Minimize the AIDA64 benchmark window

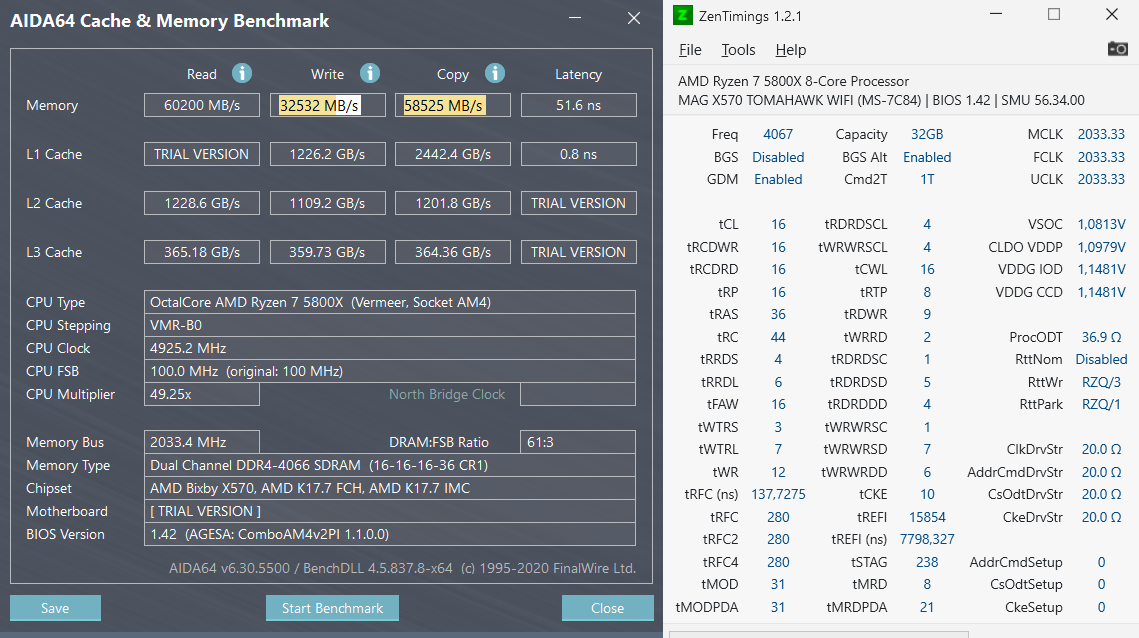pyautogui.click(x=575, y=17)
